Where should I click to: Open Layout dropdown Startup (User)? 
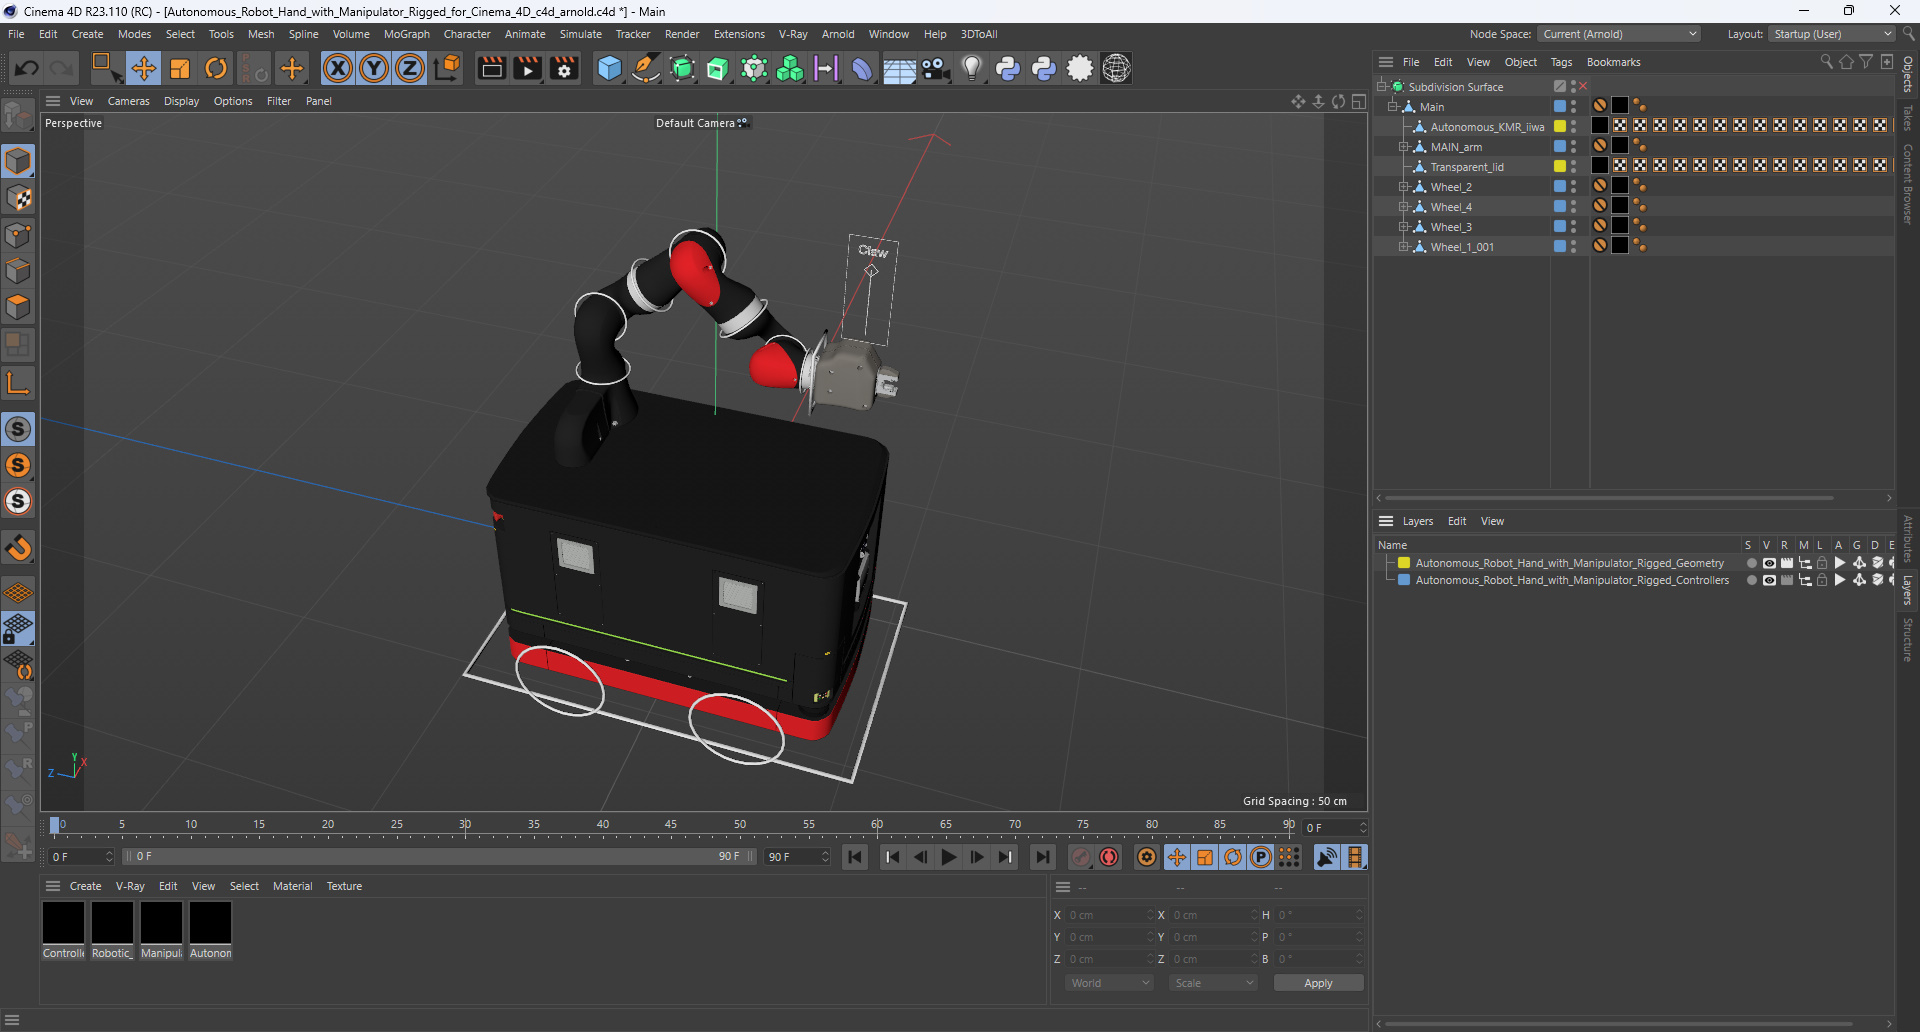click(x=1832, y=34)
